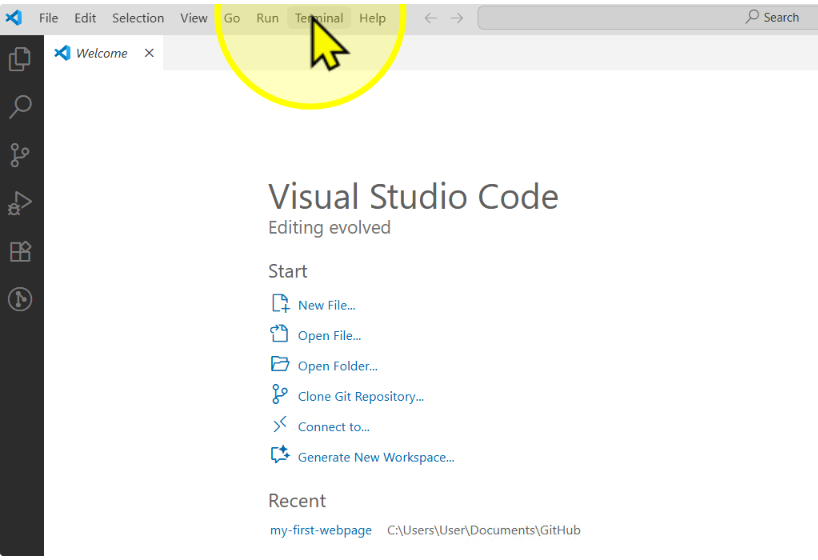The width and height of the screenshot is (818, 560).
Task: Click the New File icon under Start
Action: click(x=280, y=303)
